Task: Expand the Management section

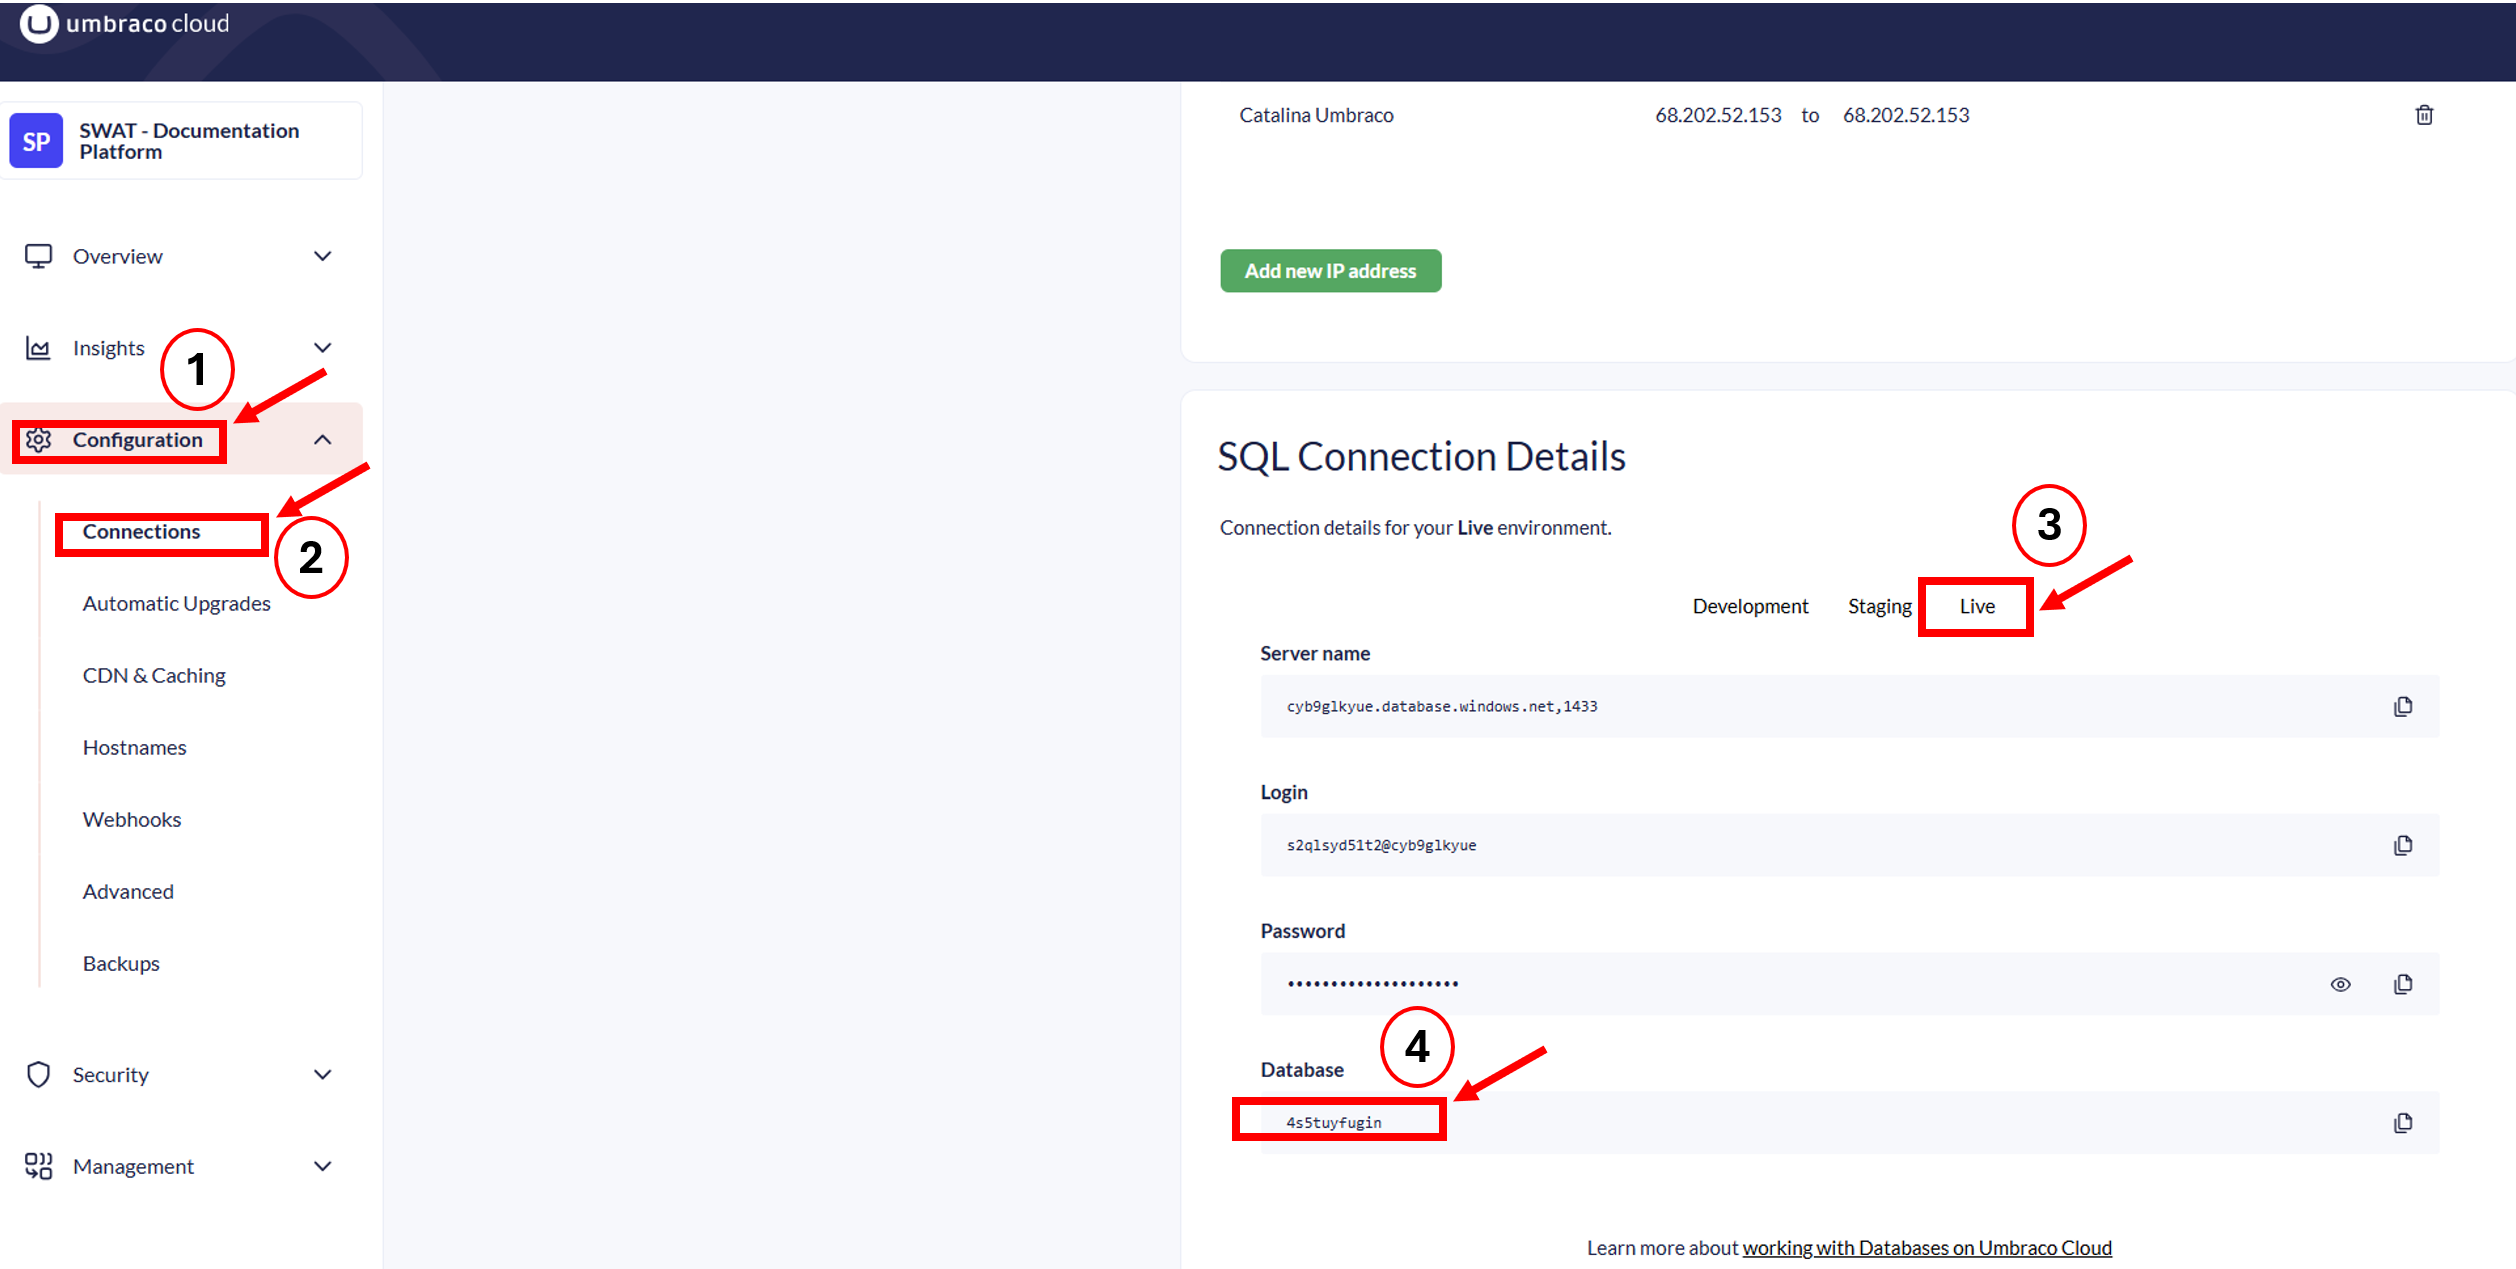Action: pyautogui.click(x=322, y=1166)
